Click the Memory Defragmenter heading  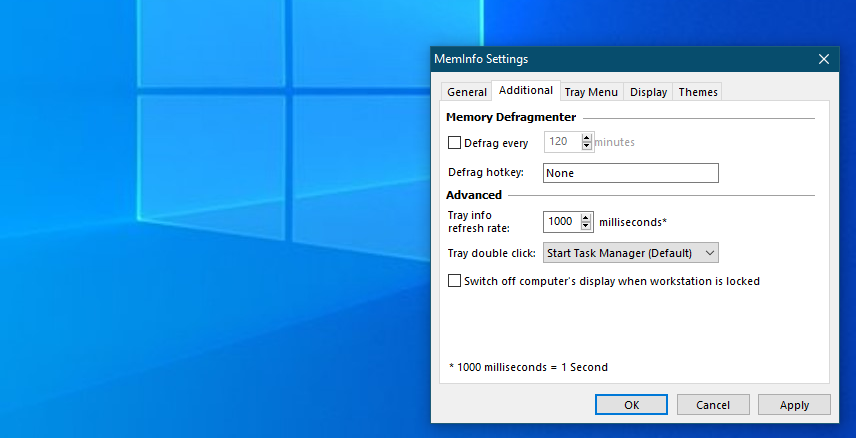coord(511,117)
